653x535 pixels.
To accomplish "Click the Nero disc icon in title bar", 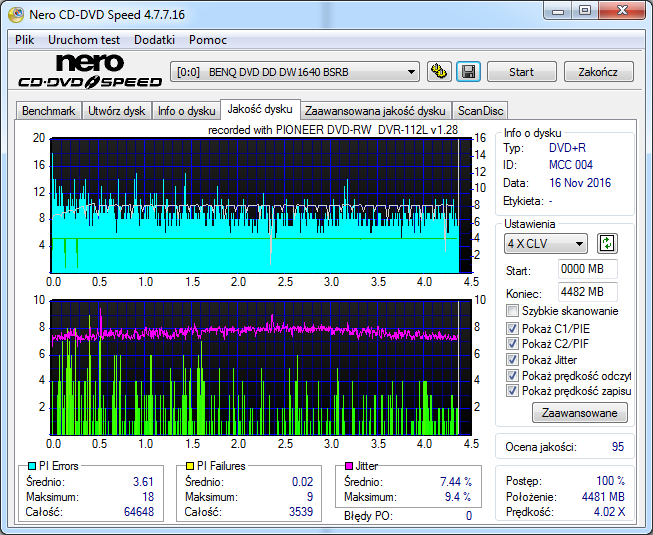I will click(16, 15).
